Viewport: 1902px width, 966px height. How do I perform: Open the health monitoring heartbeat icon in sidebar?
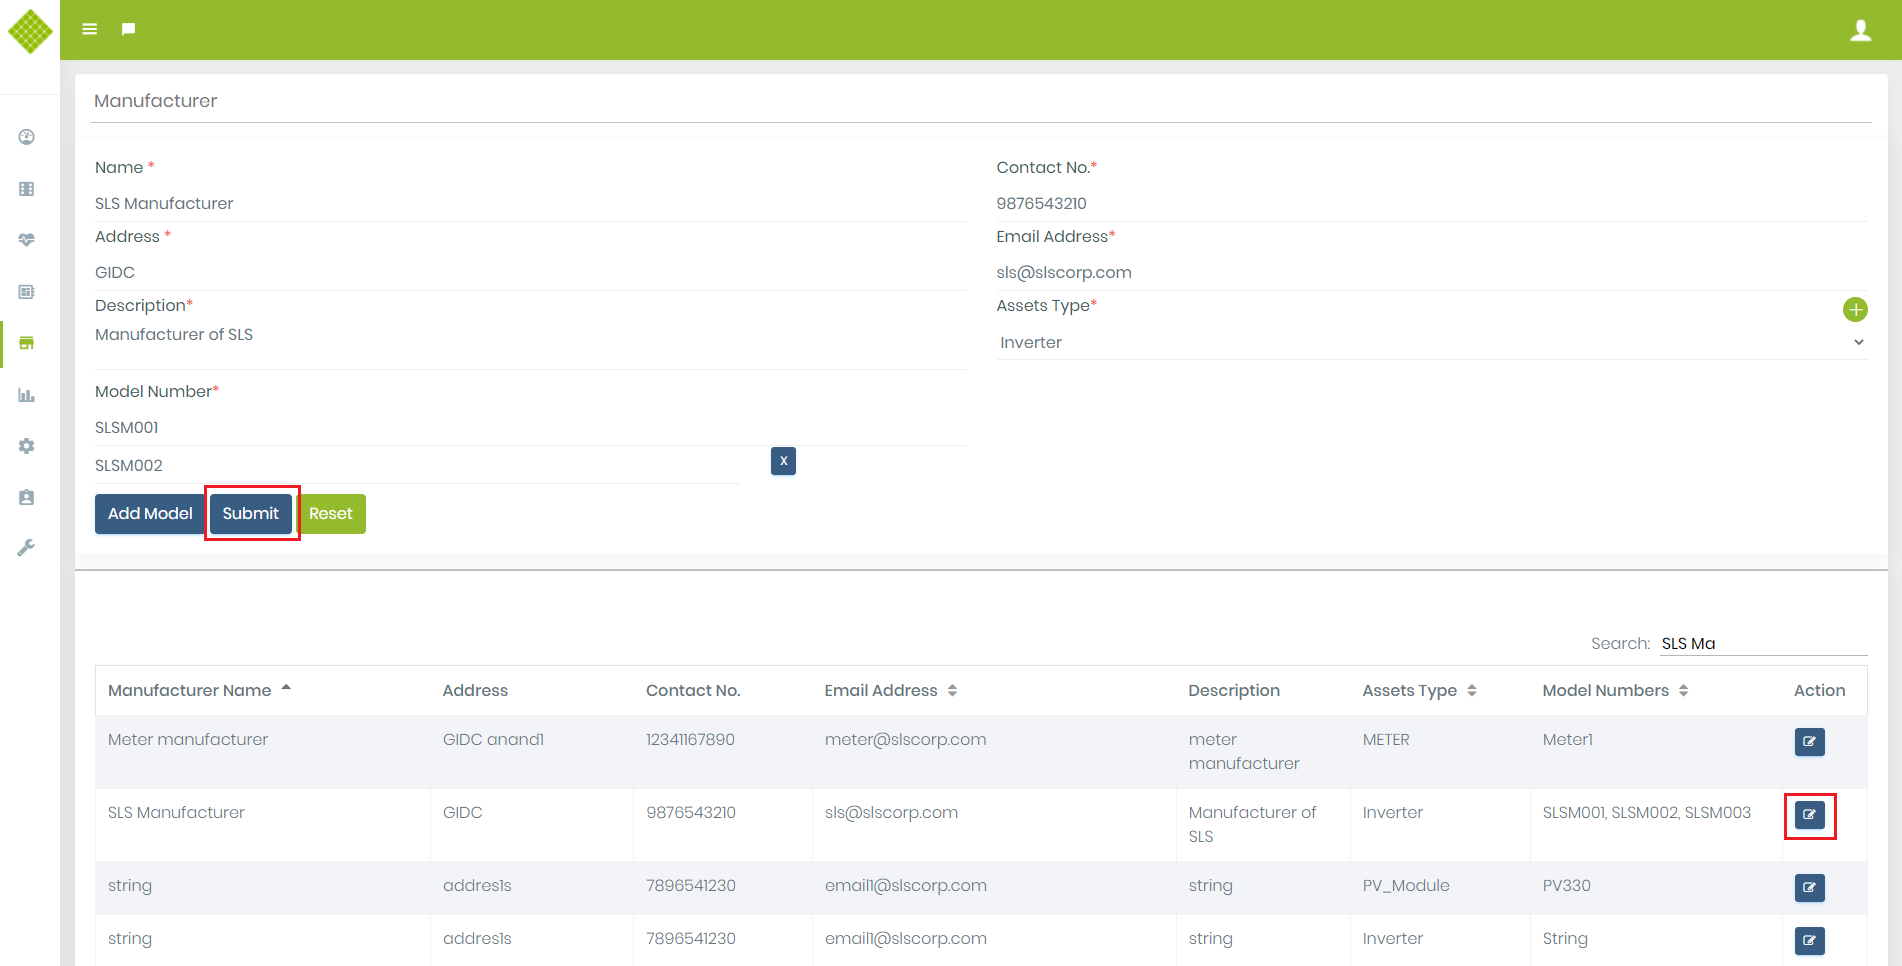point(26,240)
